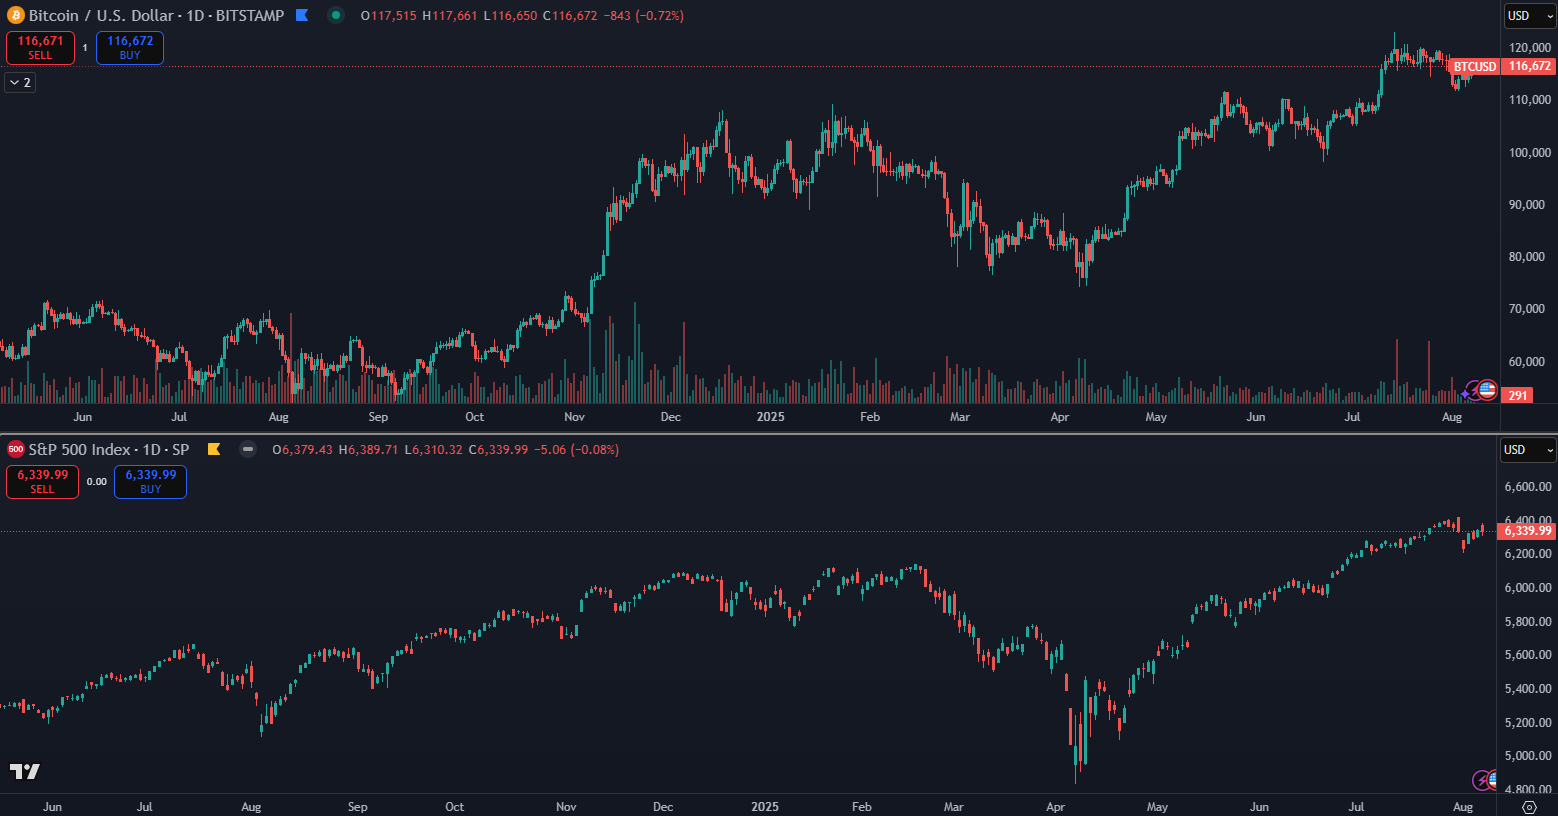Click the TradingView logo in the lower chart
Viewport: 1558px width, 816px height.
pyautogui.click(x=24, y=771)
